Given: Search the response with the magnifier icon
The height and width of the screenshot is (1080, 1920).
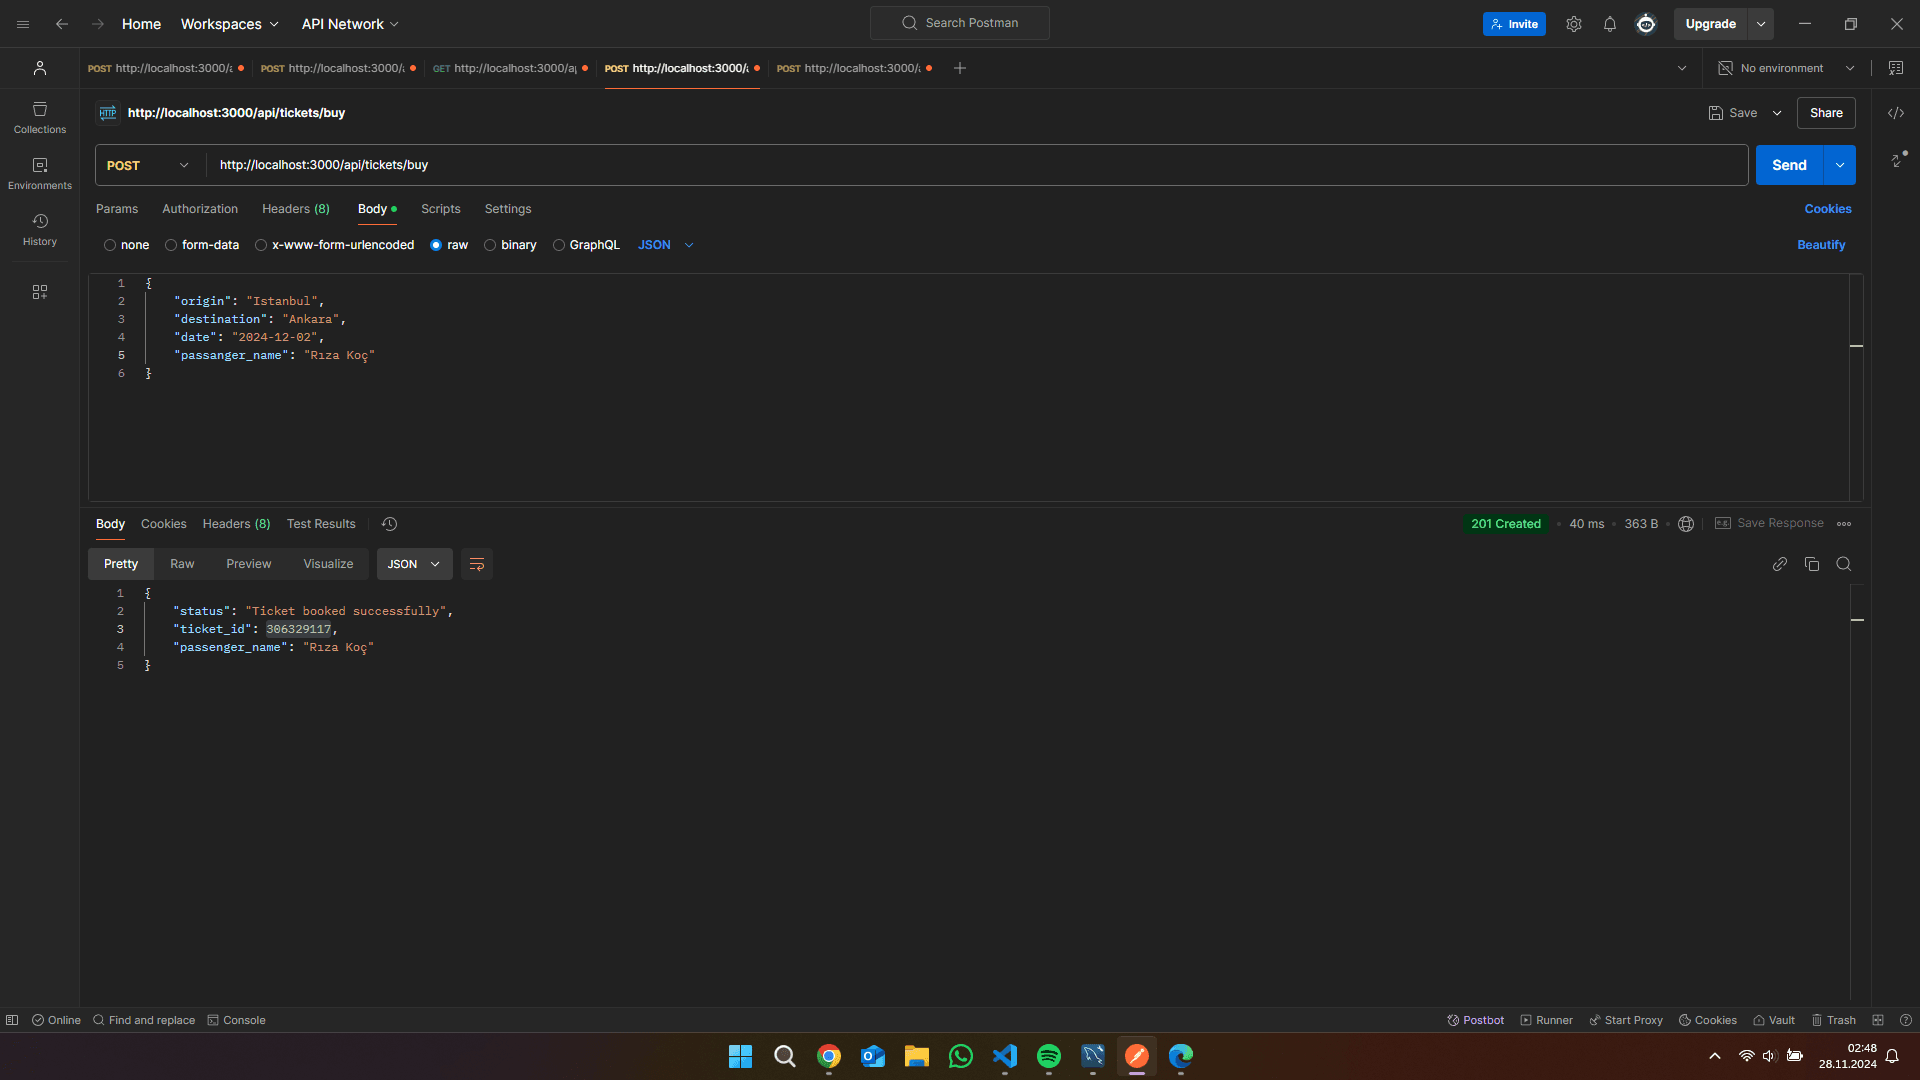Looking at the screenshot, I should click(x=1843, y=564).
